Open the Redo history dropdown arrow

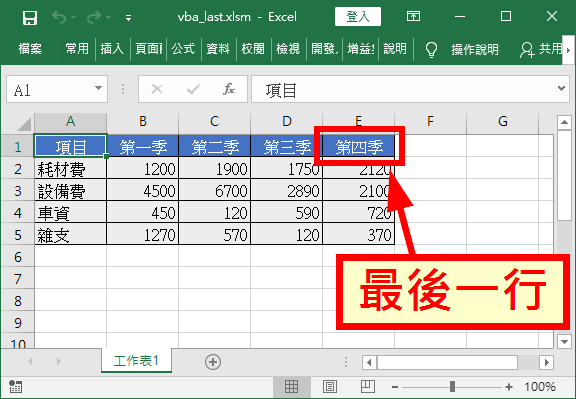108,17
